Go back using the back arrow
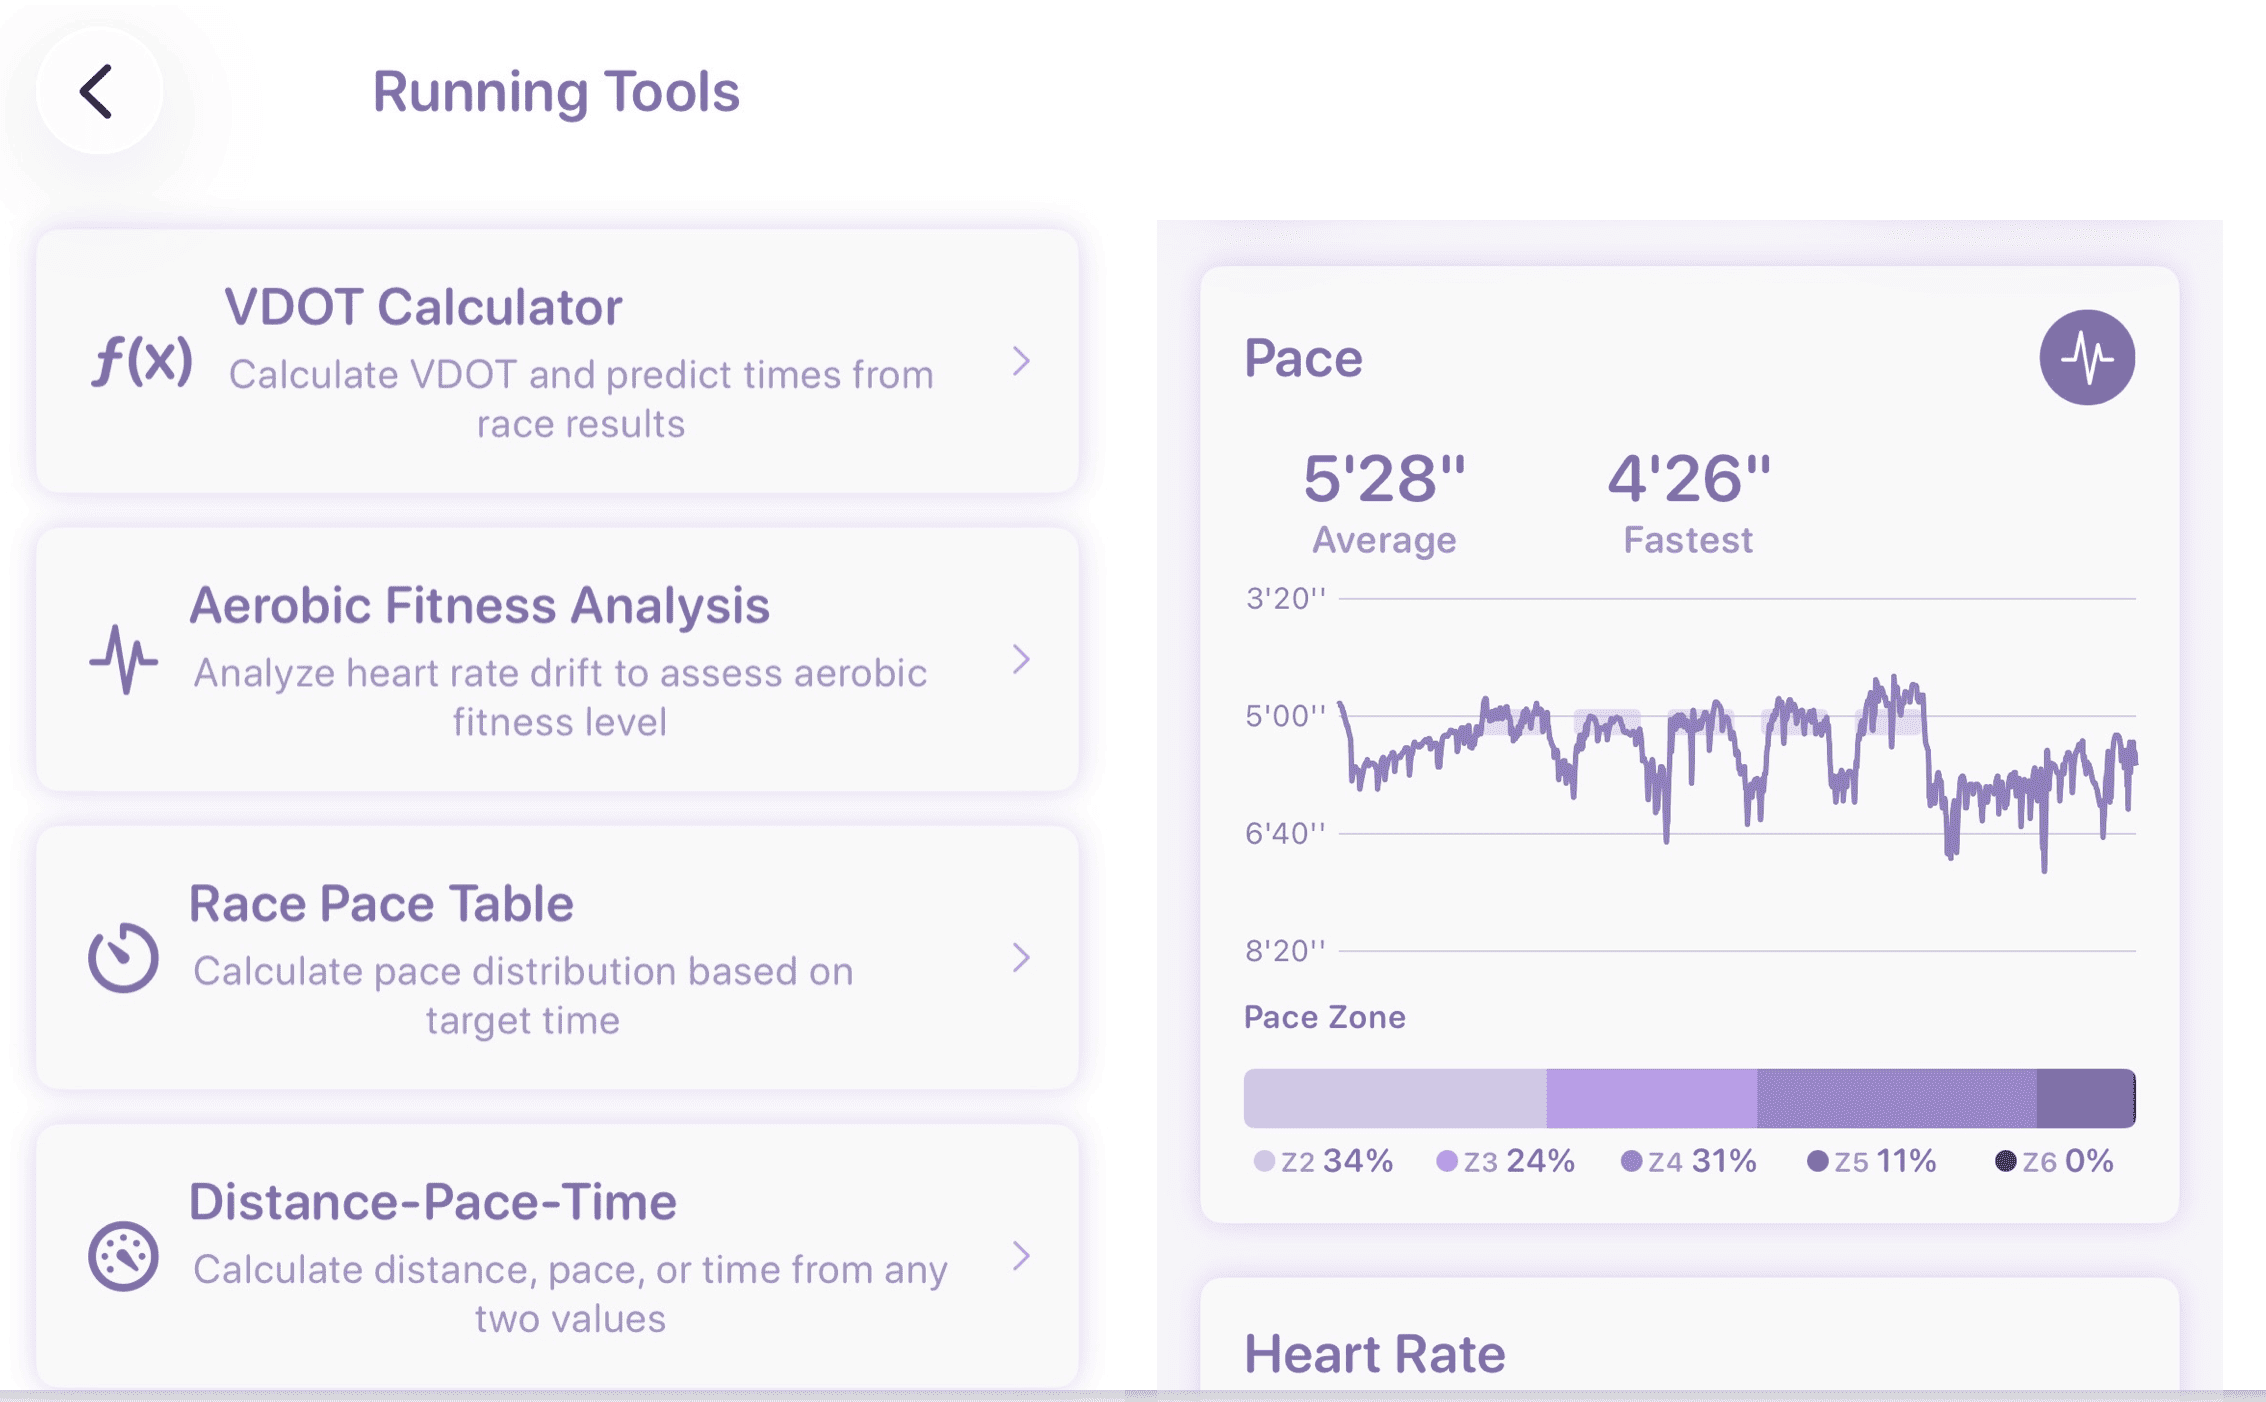Image resolution: width=2266 pixels, height=1402 pixels. [97, 92]
